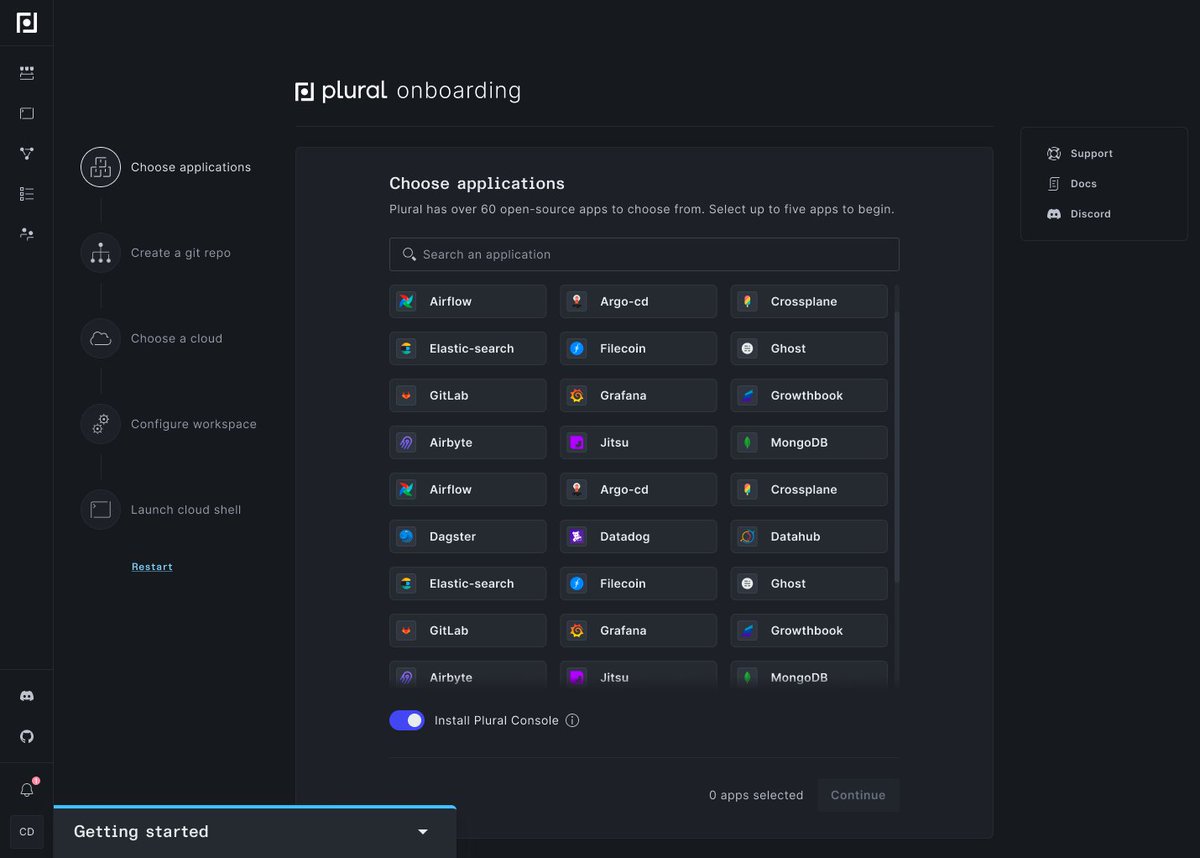Open GitHub icon in left sidebar
The height and width of the screenshot is (858, 1200).
click(x=27, y=736)
